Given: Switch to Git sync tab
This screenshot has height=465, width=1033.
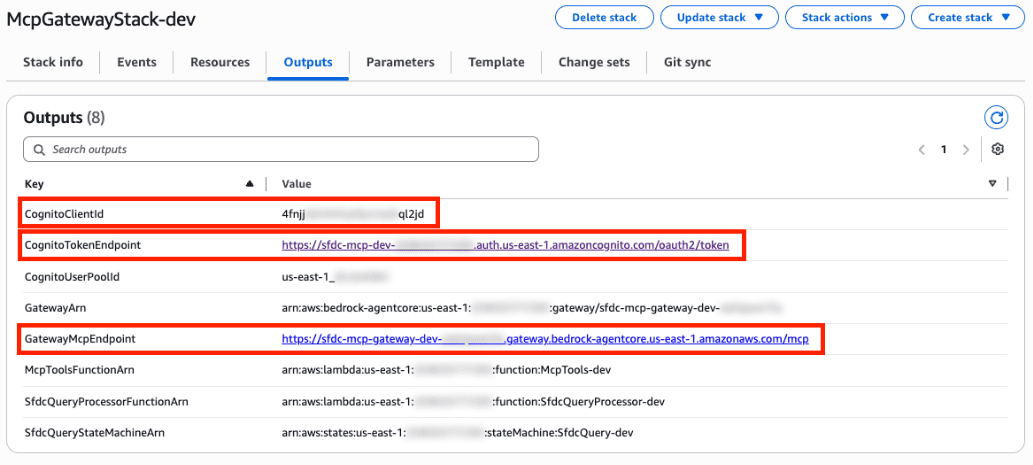Looking at the screenshot, I should point(687,63).
